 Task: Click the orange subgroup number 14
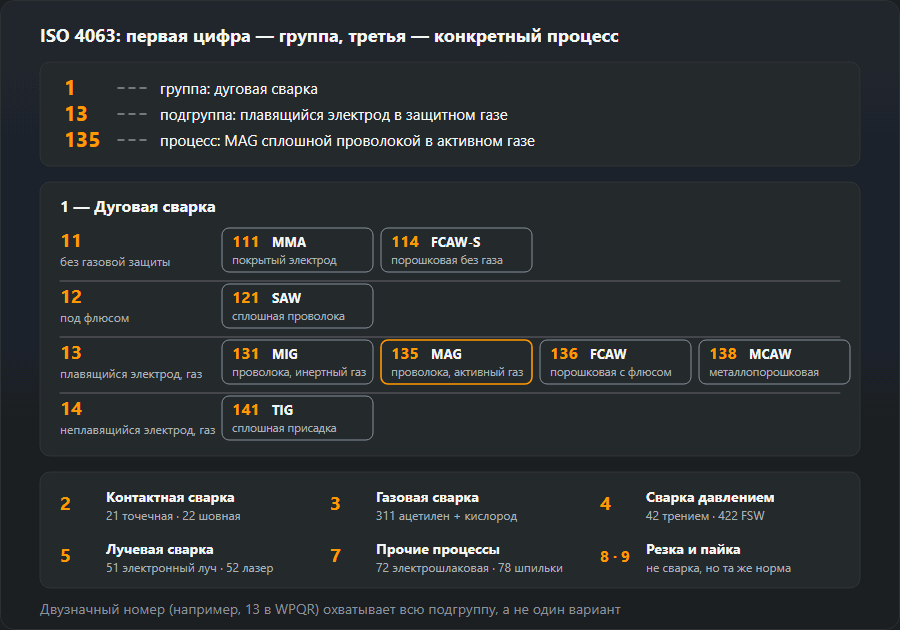(x=71, y=409)
